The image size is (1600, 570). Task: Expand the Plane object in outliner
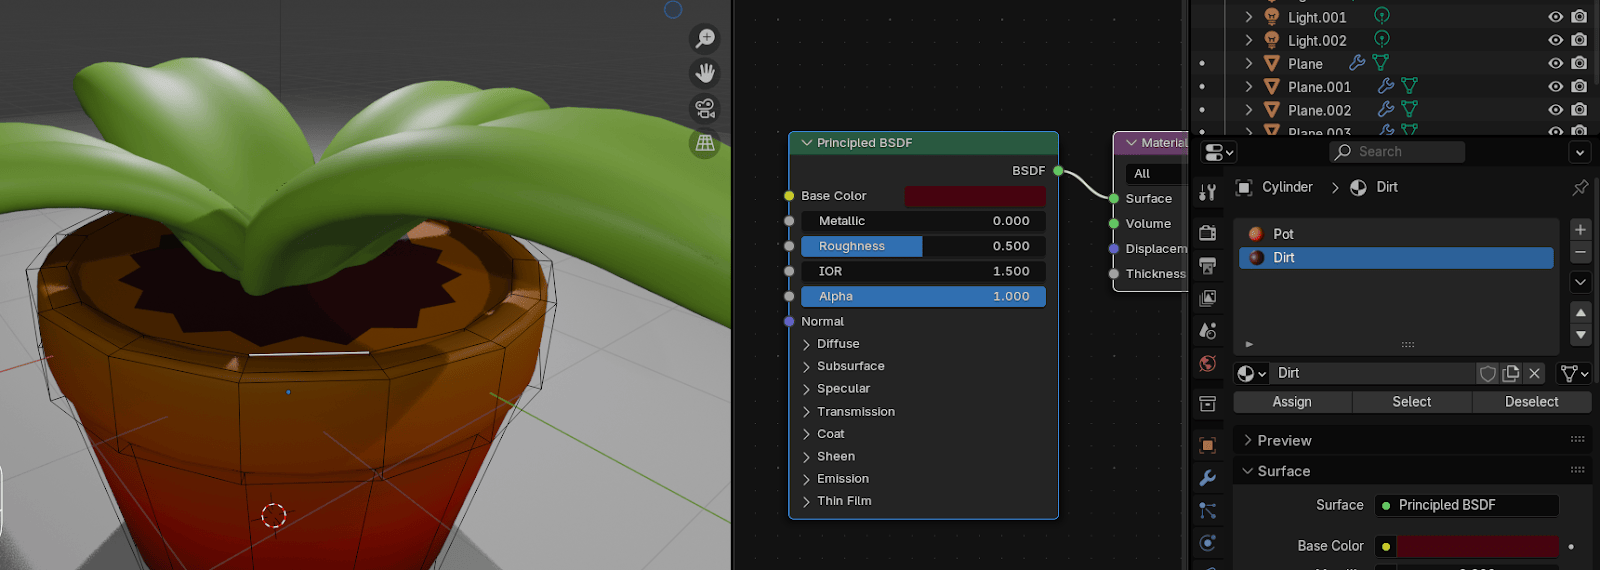[1249, 63]
